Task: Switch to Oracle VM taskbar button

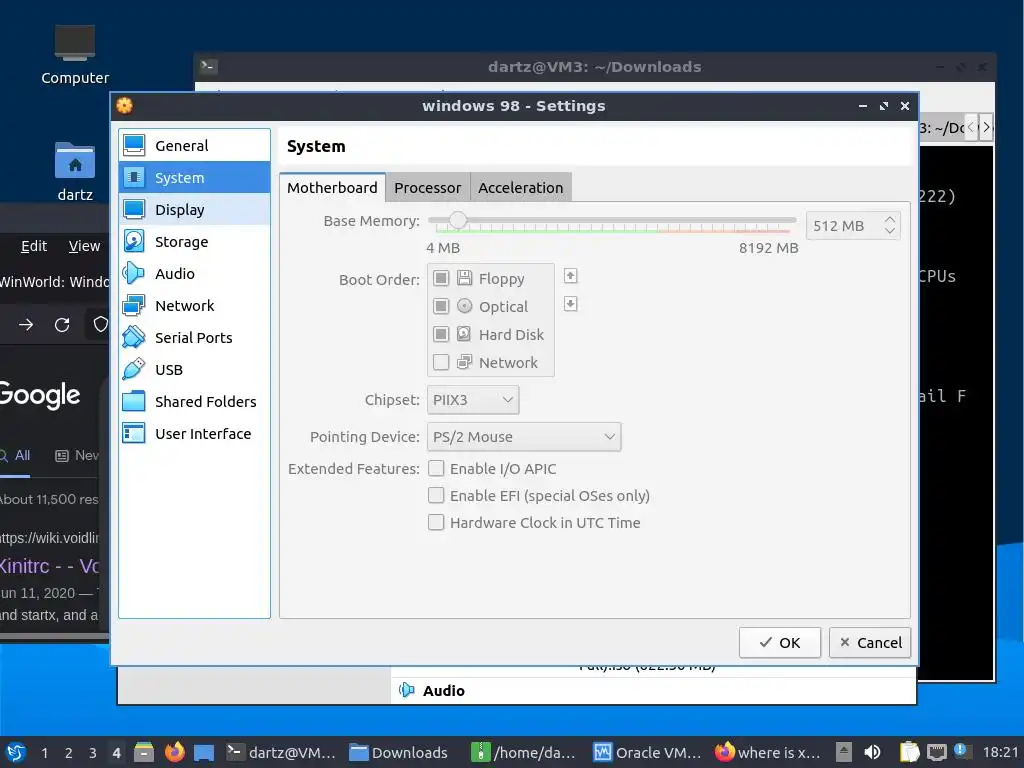Action: (x=647, y=752)
